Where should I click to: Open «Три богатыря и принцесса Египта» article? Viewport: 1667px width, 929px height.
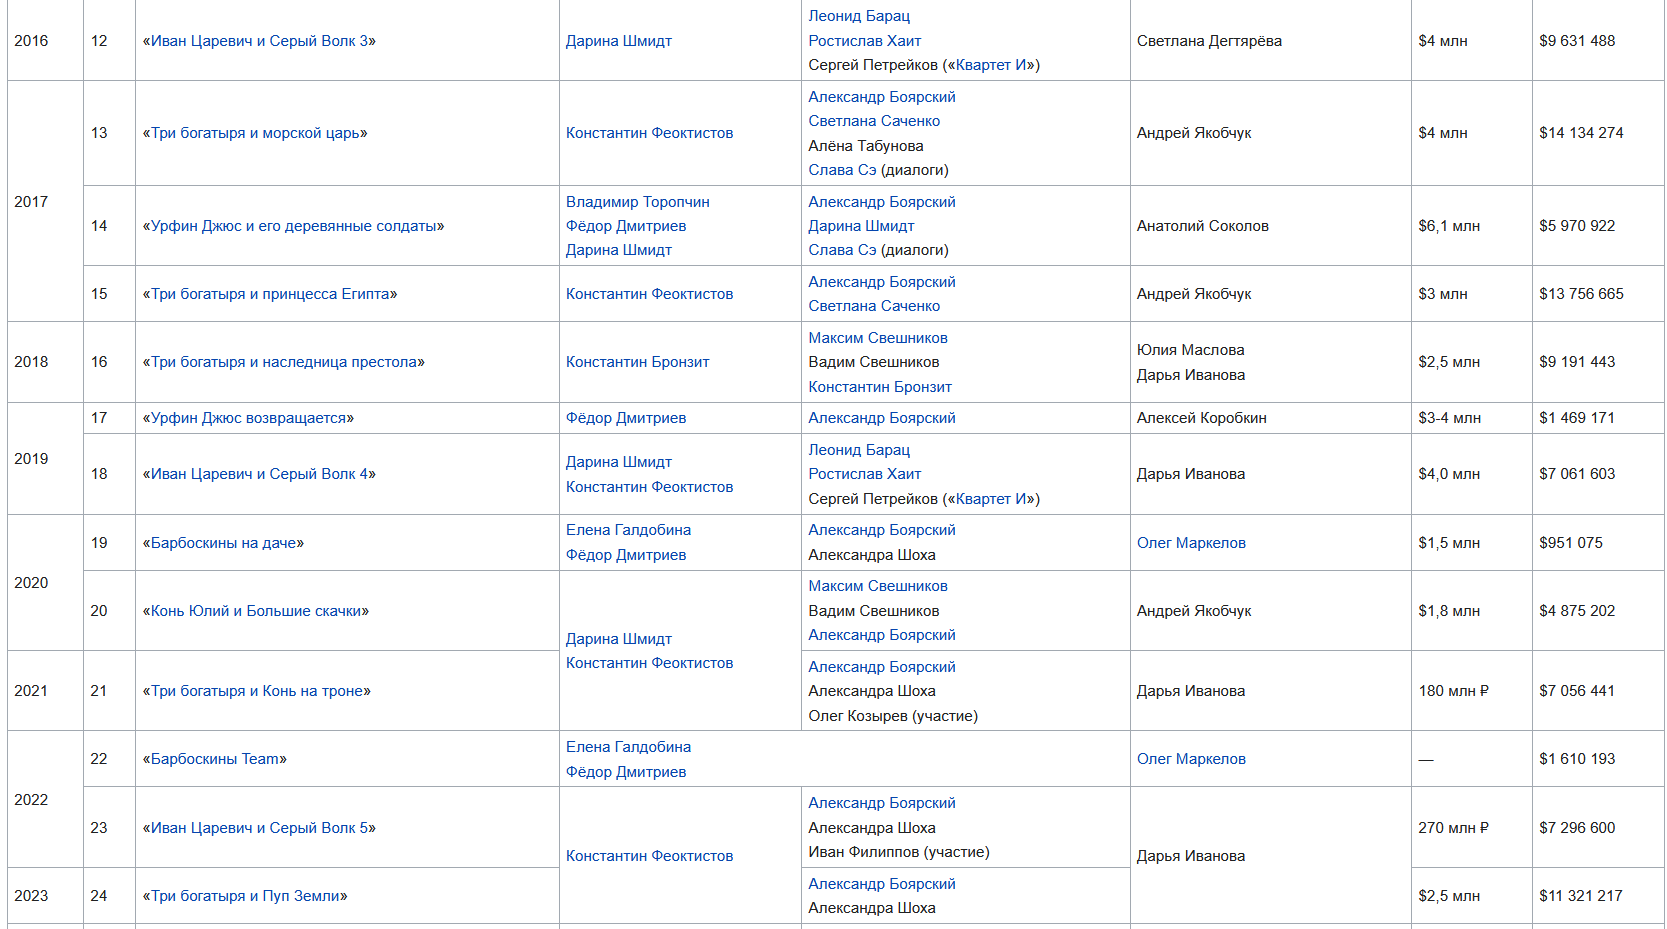(x=270, y=294)
